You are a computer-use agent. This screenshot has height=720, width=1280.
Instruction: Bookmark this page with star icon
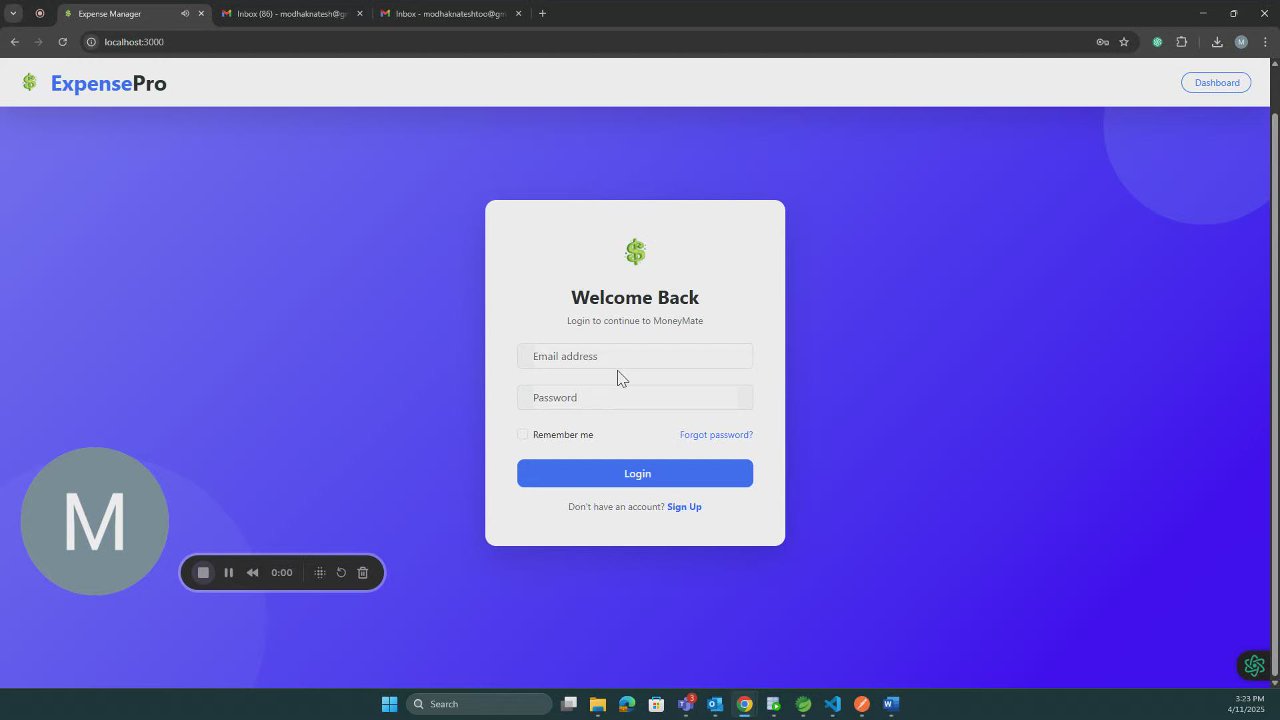1124,42
